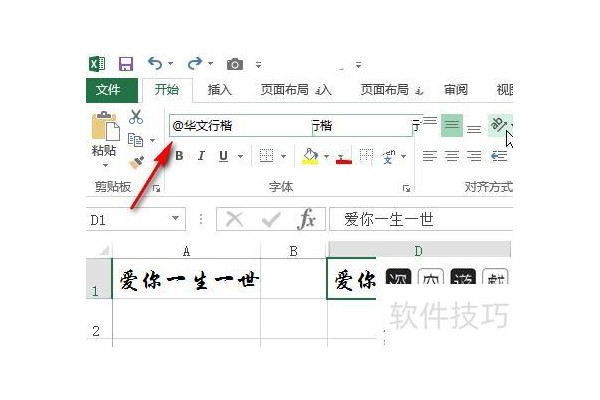Activate the format painter brush

point(137,162)
